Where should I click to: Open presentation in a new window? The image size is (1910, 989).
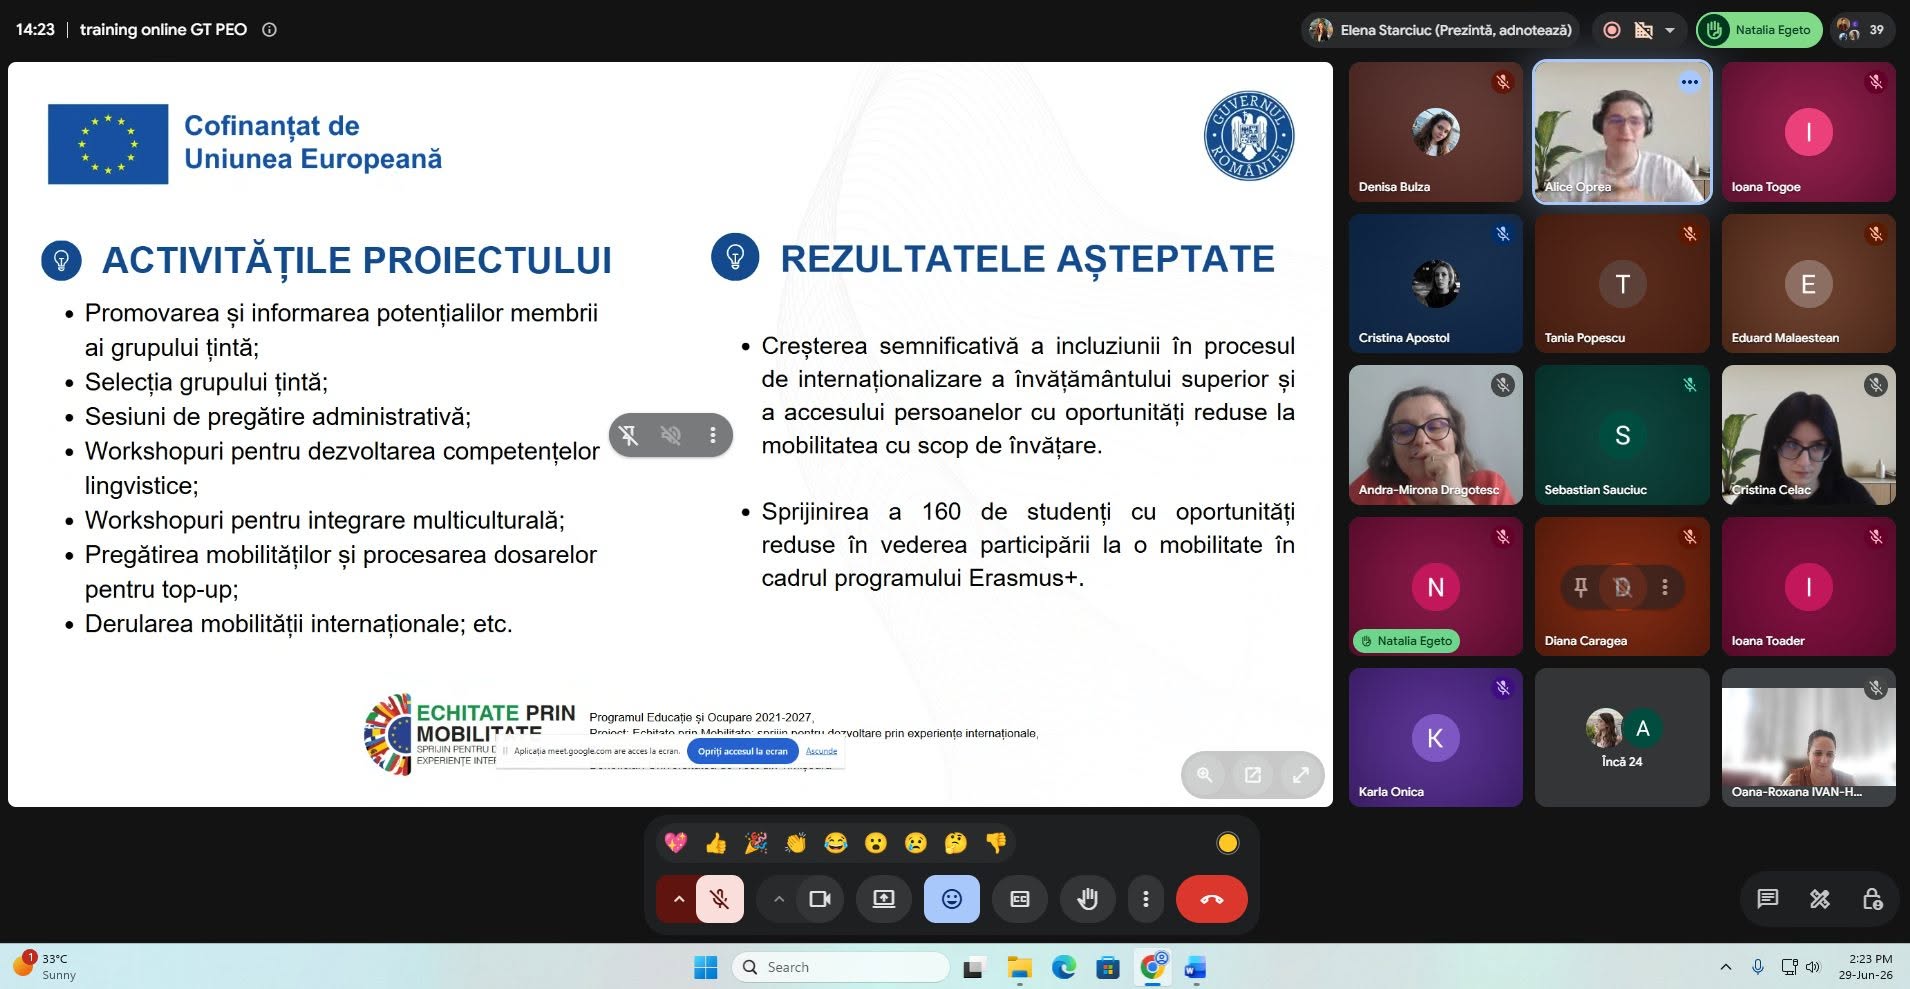tap(1253, 775)
